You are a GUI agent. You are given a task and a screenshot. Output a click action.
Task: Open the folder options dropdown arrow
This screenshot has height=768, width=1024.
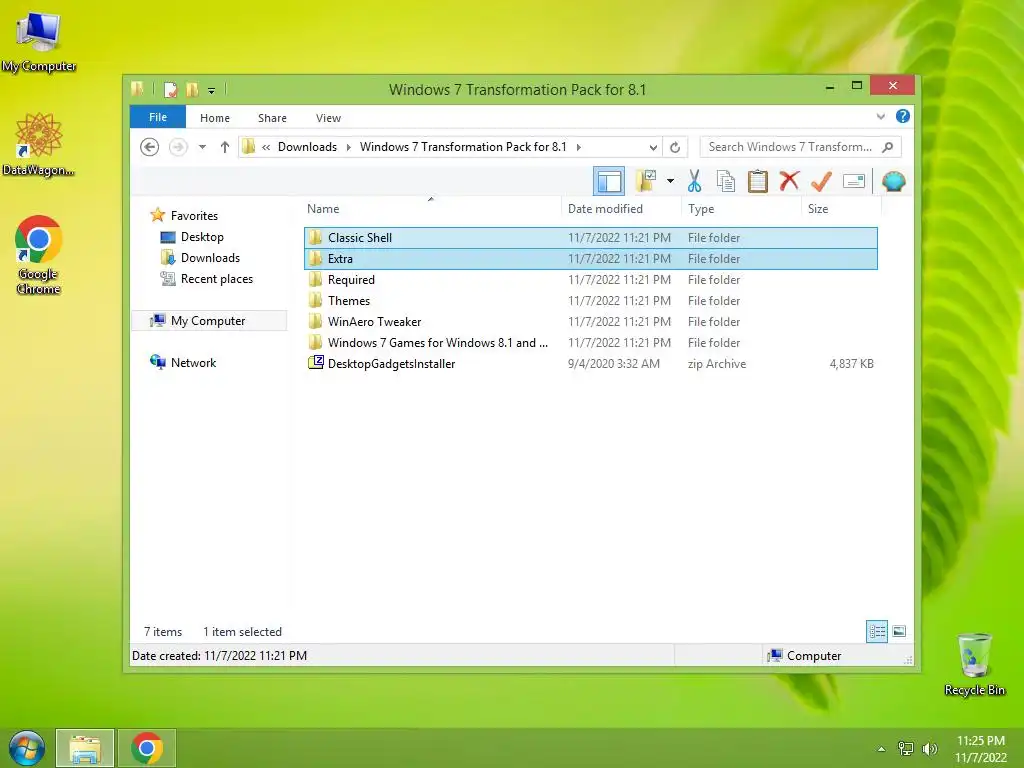(x=670, y=181)
